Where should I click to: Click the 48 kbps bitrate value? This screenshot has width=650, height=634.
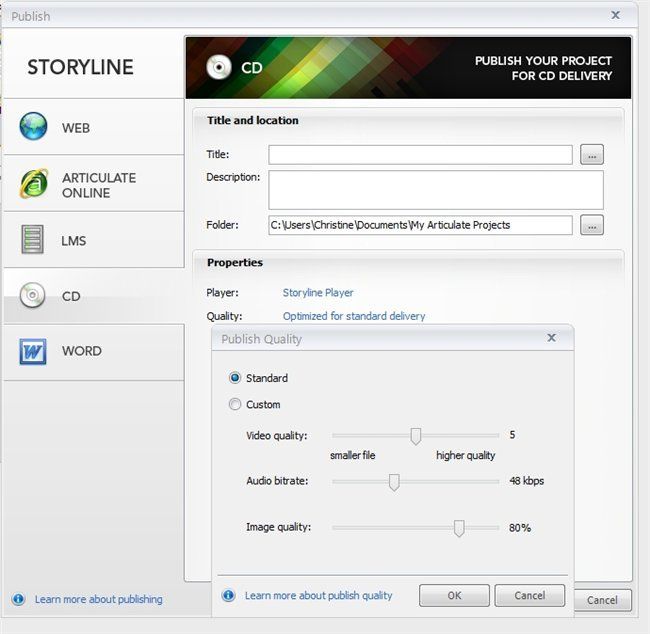[x=526, y=481]
